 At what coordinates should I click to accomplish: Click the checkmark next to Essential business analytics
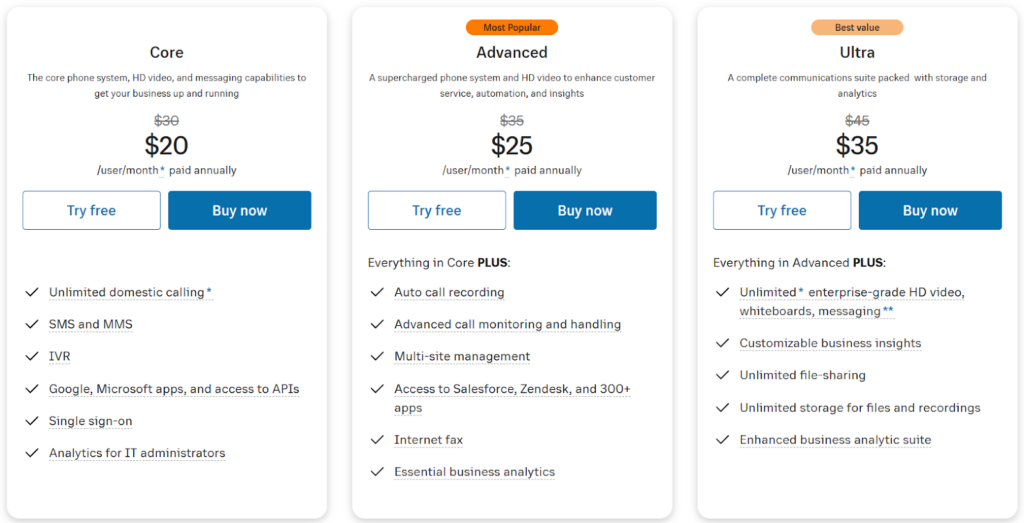click(x=377, y=472)
